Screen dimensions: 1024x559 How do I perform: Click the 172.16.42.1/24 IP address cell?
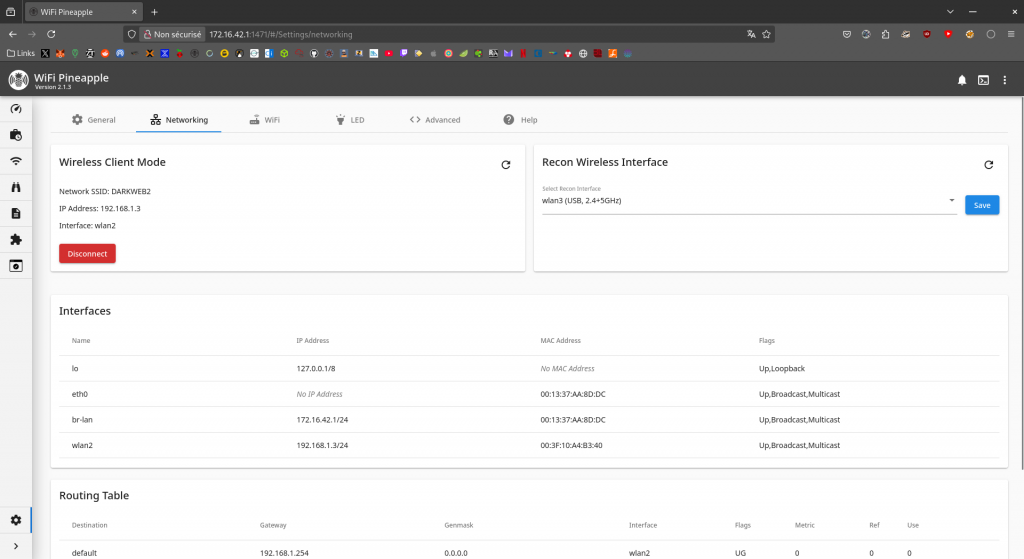tap(322, 419)
